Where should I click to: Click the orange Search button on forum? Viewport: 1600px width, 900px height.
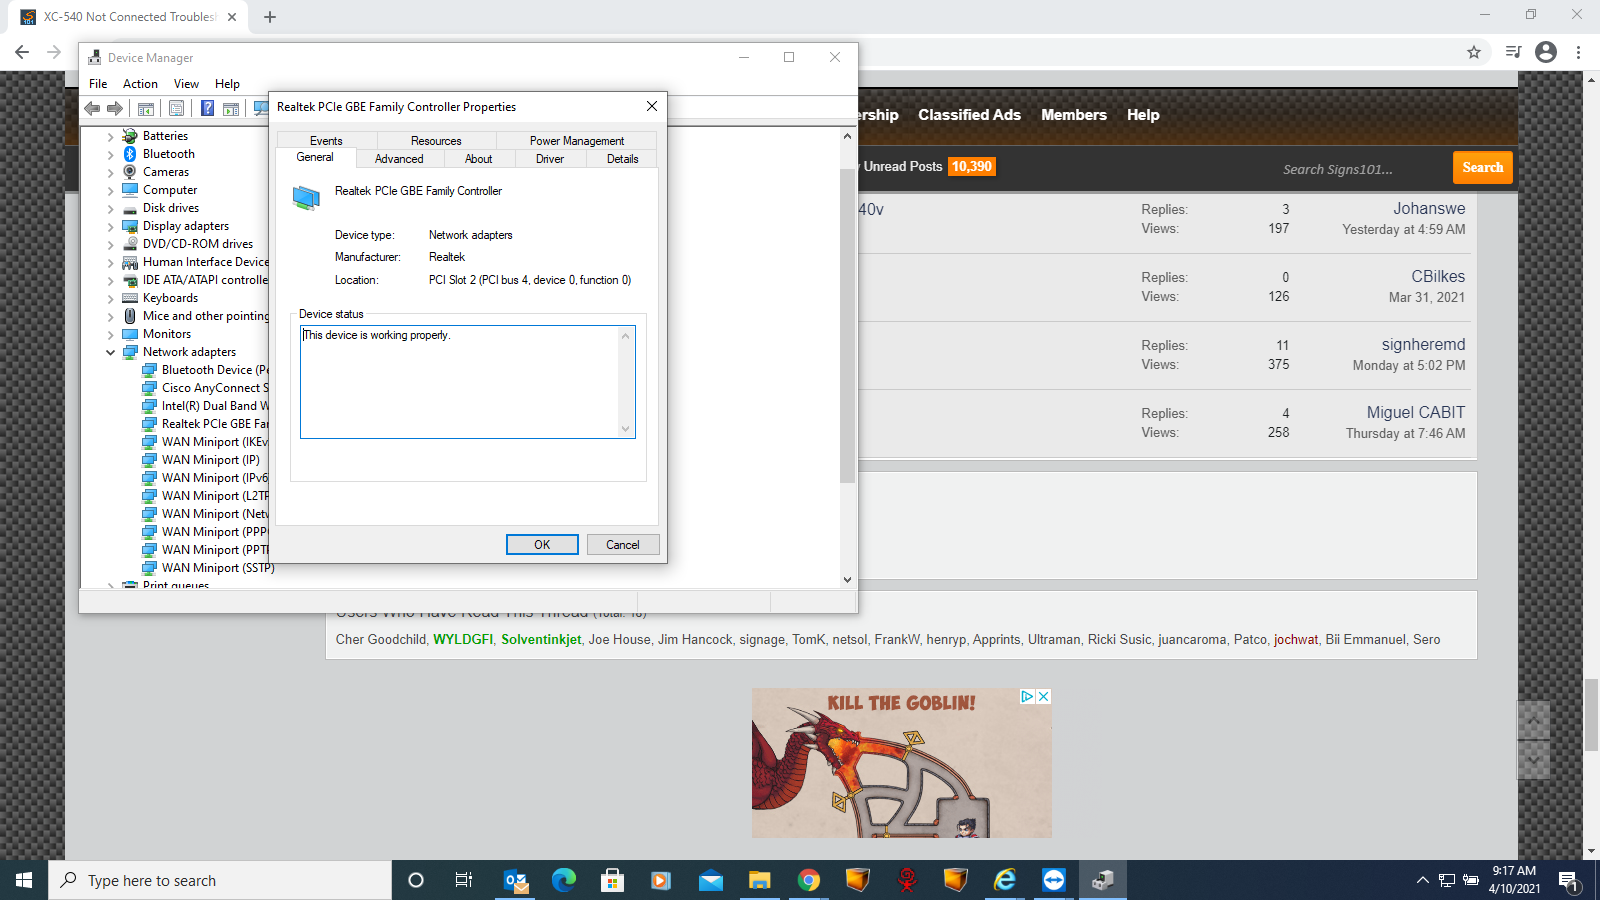(x=1482, y=168)
